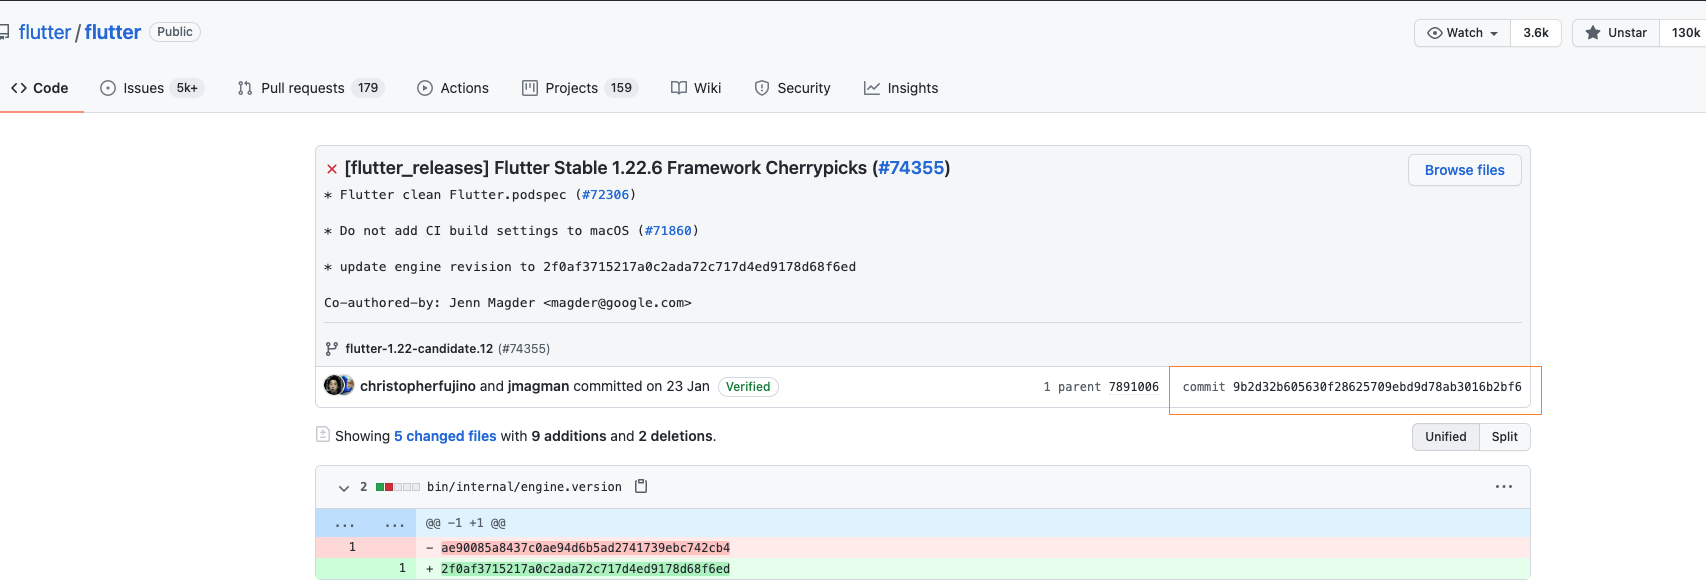1706x585 pixels.
Task: Click the committer avatars
Action: [339, 385]
